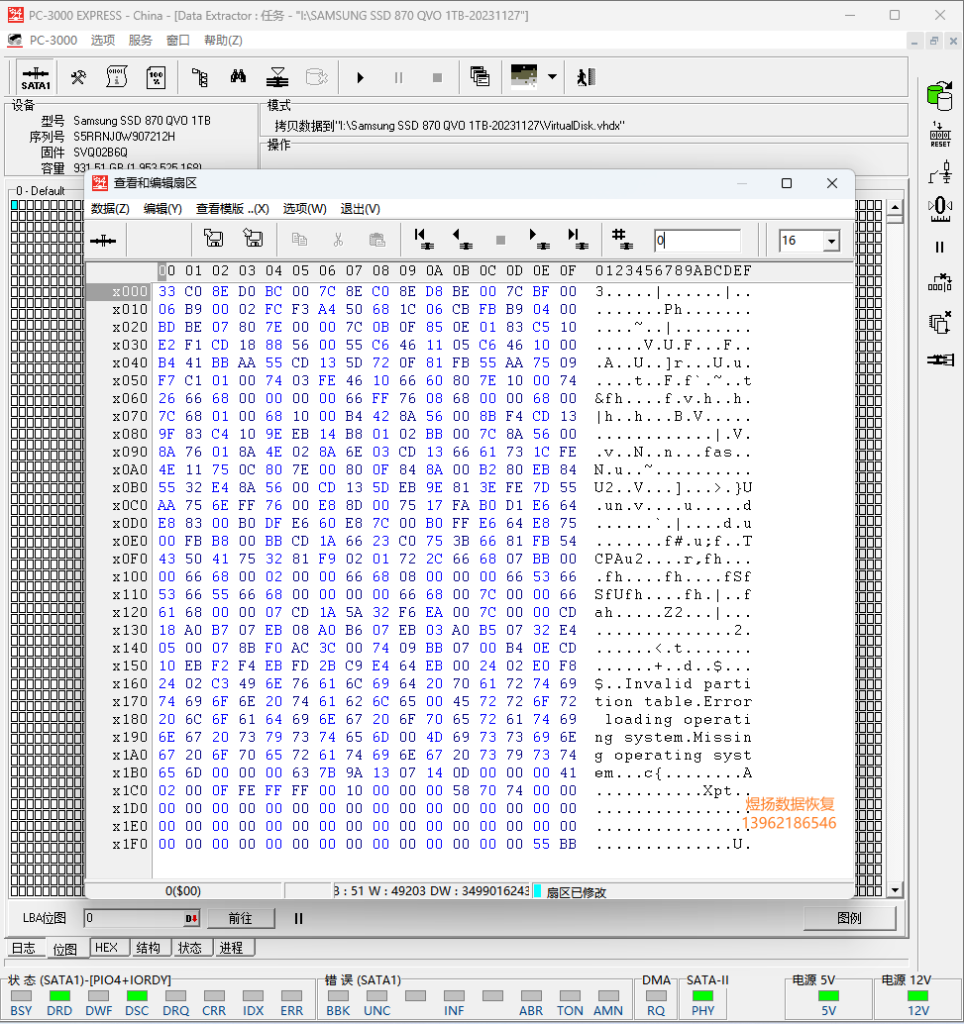The height and width of the screenshot is (1024, 964).
Task: Click the map scrollbar up arrow
Action: coord(895,207)
